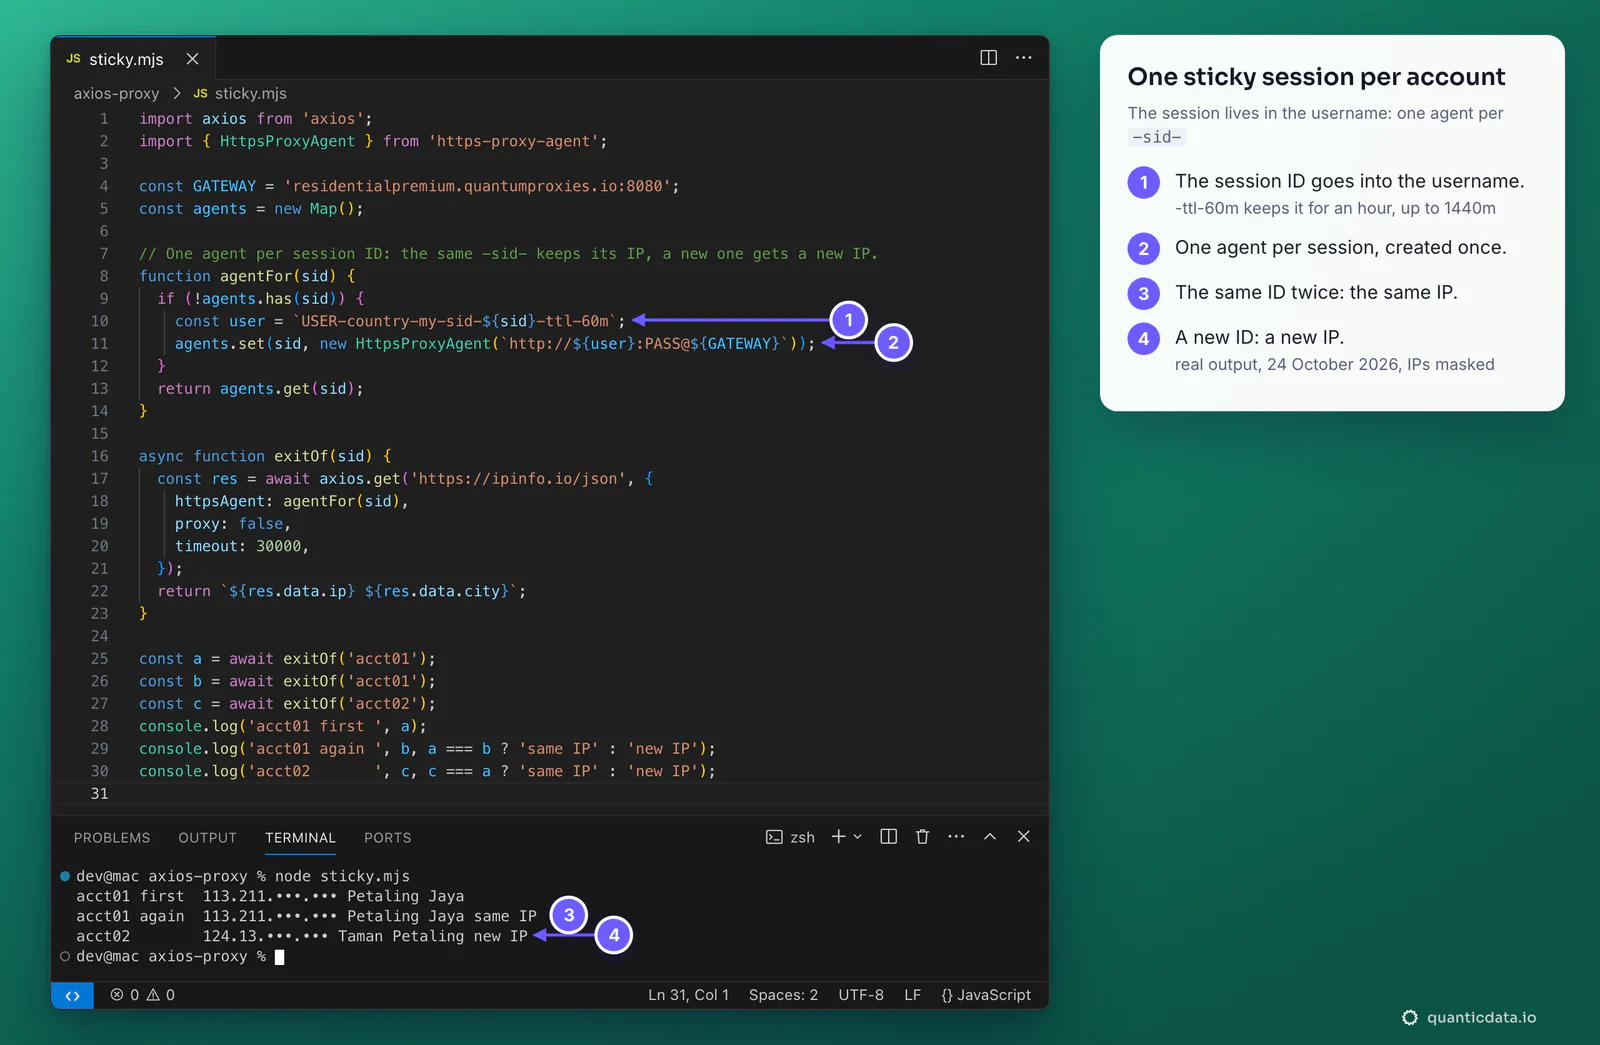Split the terminal panel

888,837
